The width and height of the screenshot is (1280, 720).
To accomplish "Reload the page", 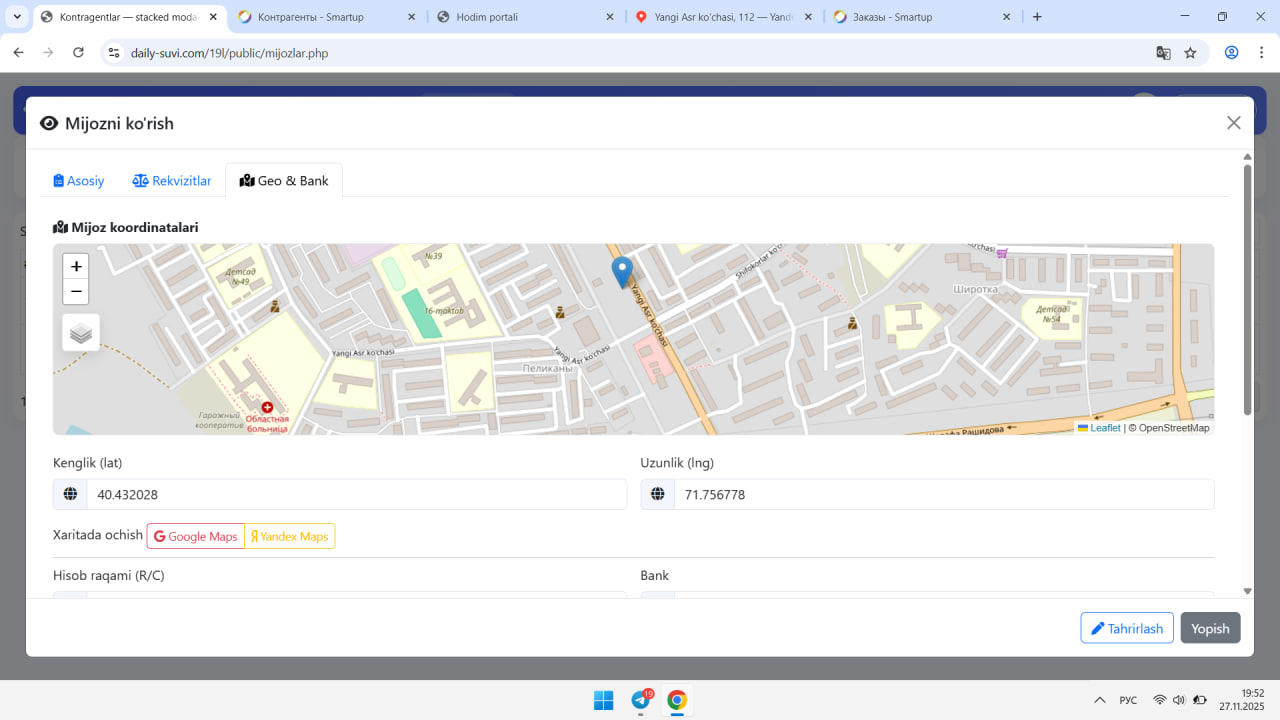I will click(78, 53).
